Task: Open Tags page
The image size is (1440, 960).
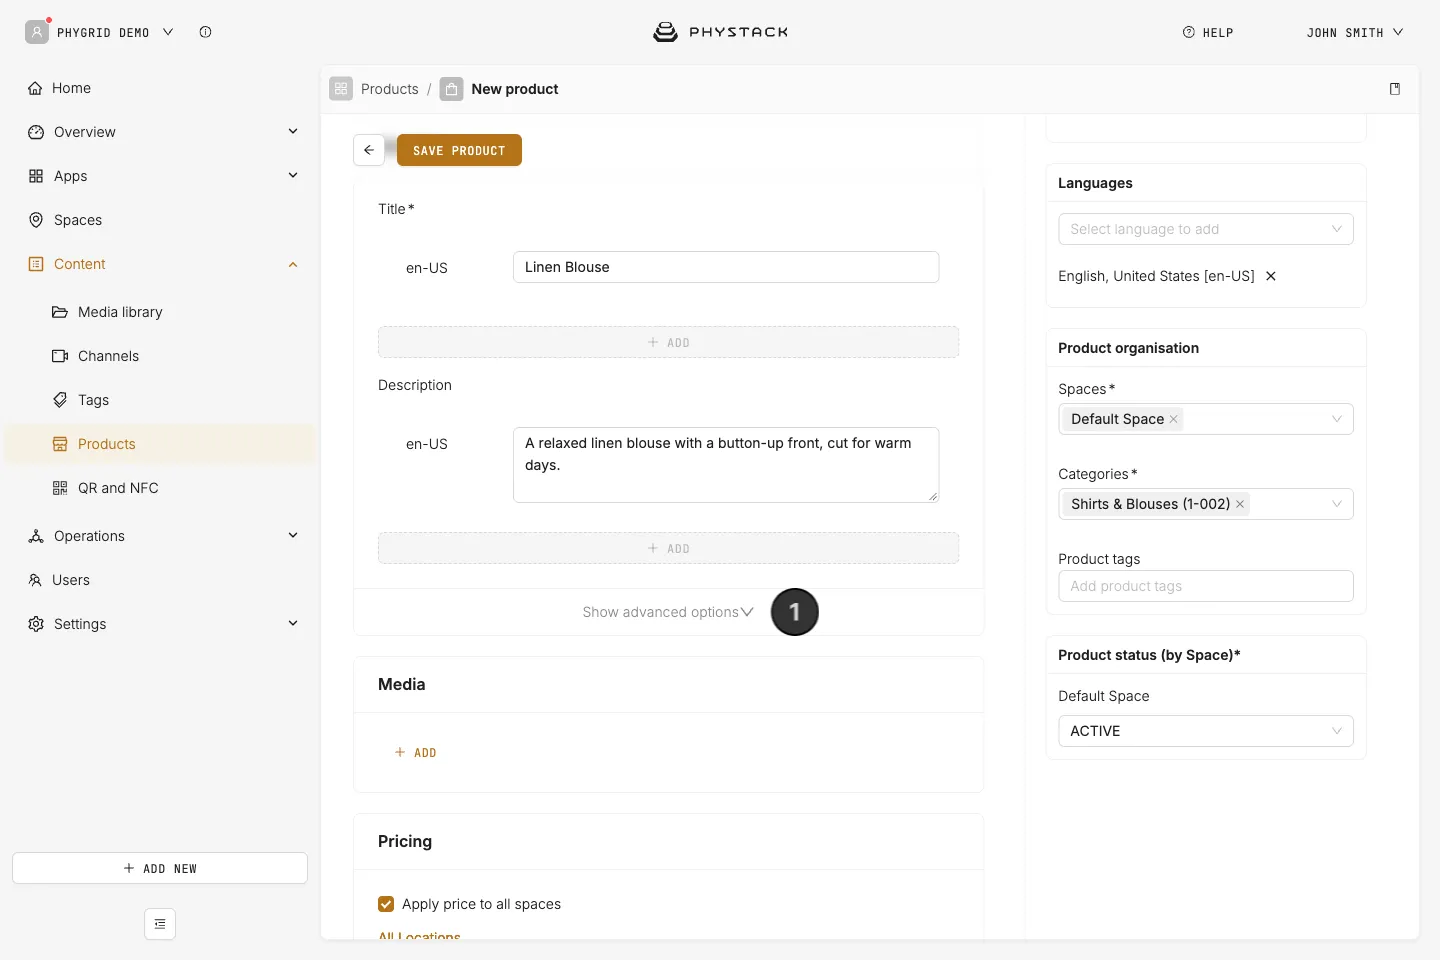Action: click(x=160, y=400)
